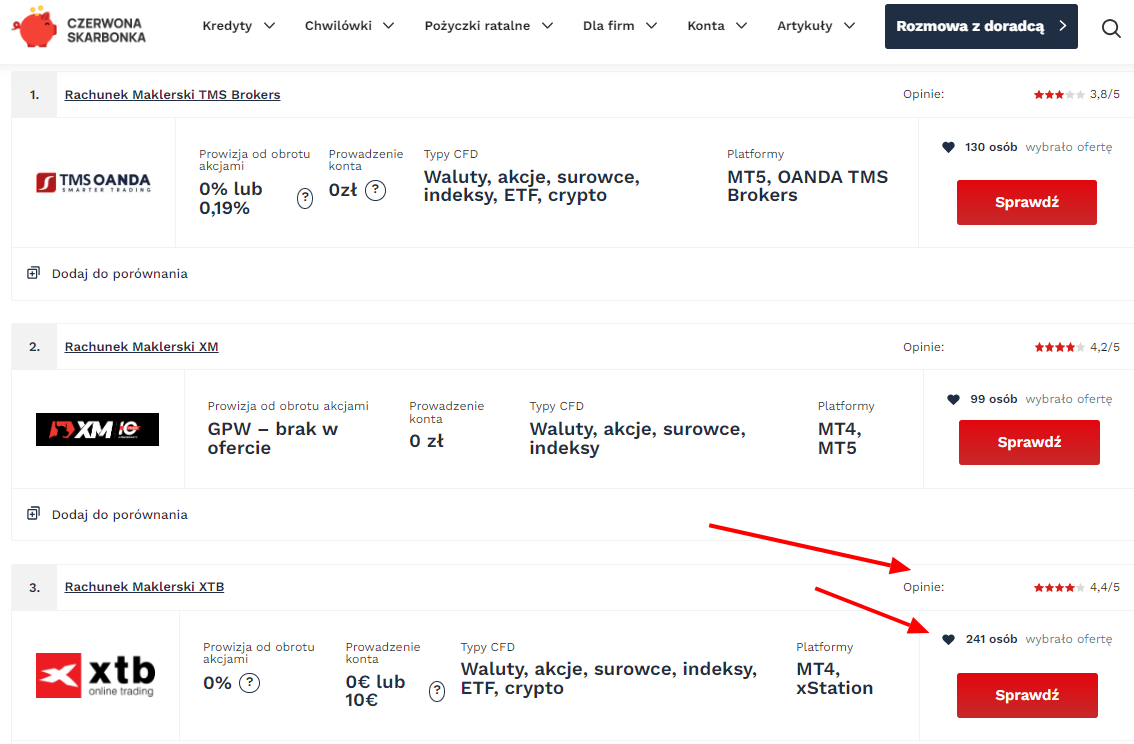The image size is (1134, 744).
Task: Click '0 zł' account fee in XM row
Action: tap(427, 441)
